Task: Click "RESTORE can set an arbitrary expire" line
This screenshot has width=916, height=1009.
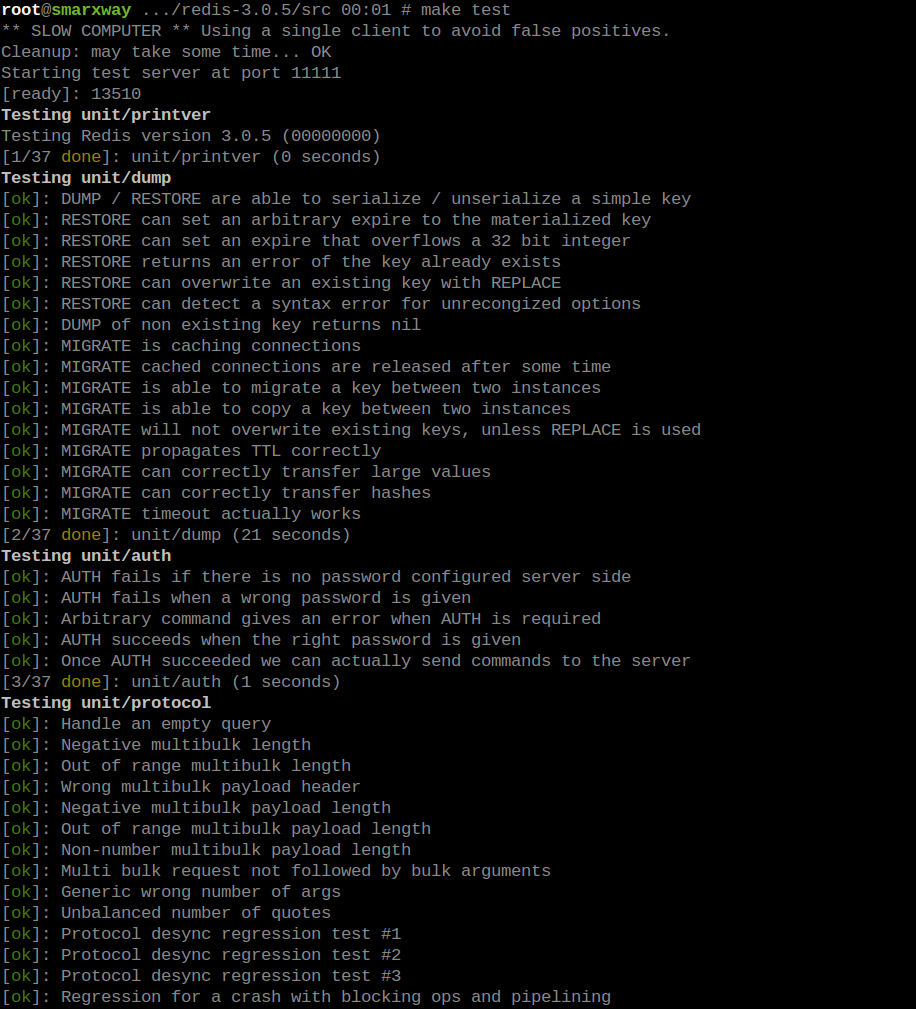Action: 326,220
